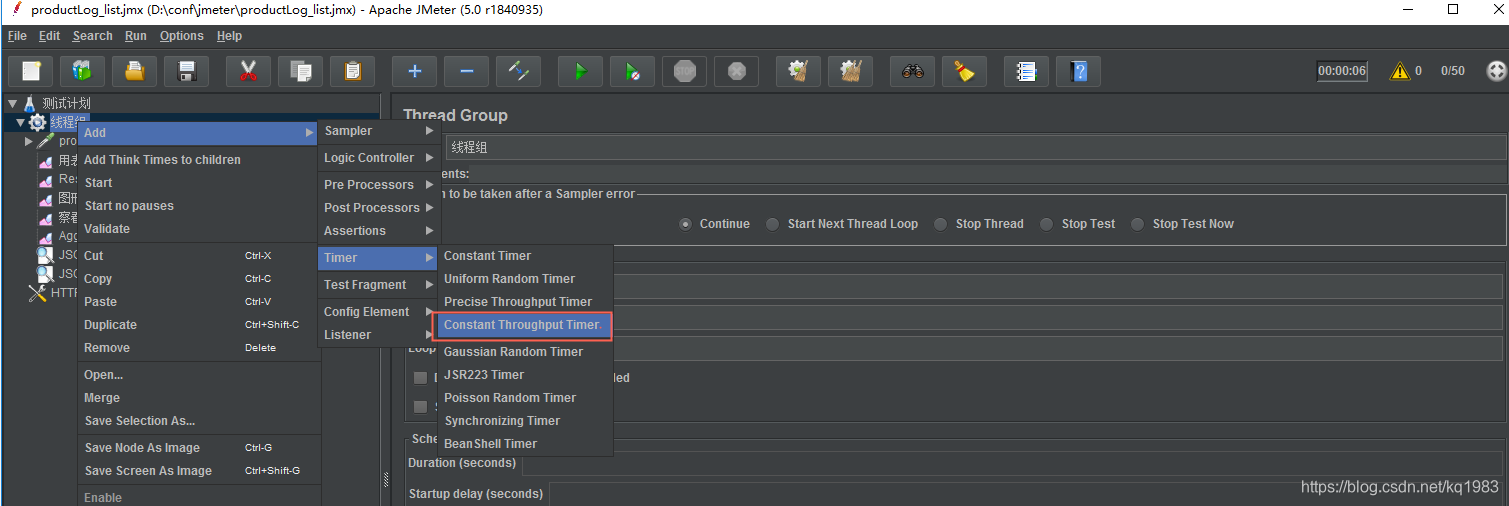Select Save Selection As... entry
Image resolution: width=1509 pixels, height=506 pixels.
click(x=198, y=421)
